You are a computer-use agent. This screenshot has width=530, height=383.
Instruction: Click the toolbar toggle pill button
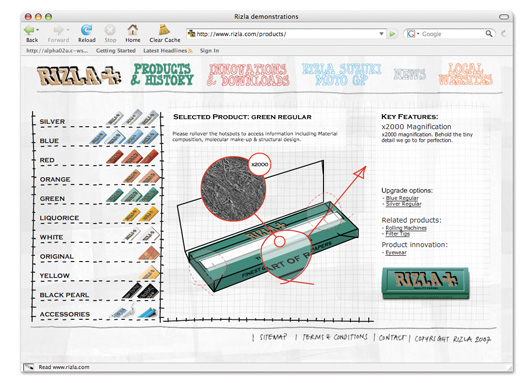click(504, 16)
